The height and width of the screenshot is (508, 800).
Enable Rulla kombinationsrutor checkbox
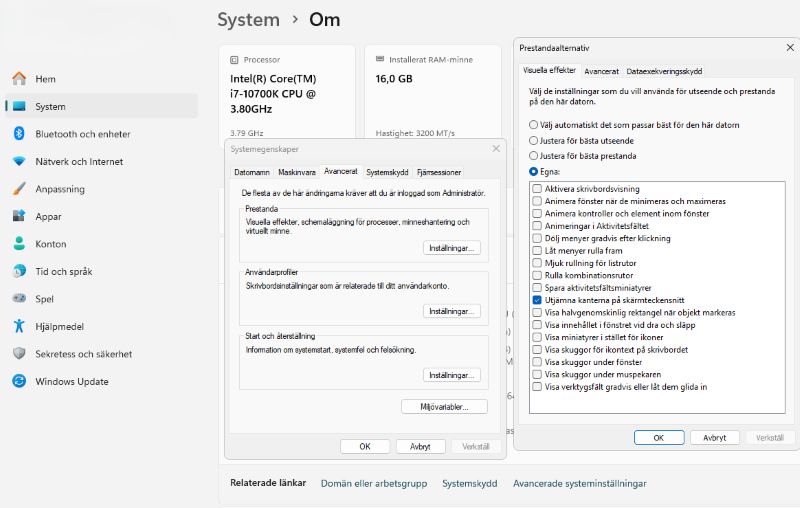[x=537, y=275]
